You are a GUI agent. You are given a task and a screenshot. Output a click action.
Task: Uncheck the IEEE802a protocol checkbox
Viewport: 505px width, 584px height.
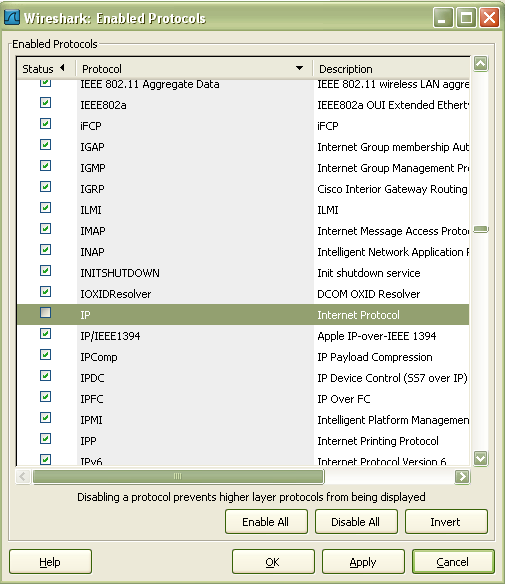(45, 102)
